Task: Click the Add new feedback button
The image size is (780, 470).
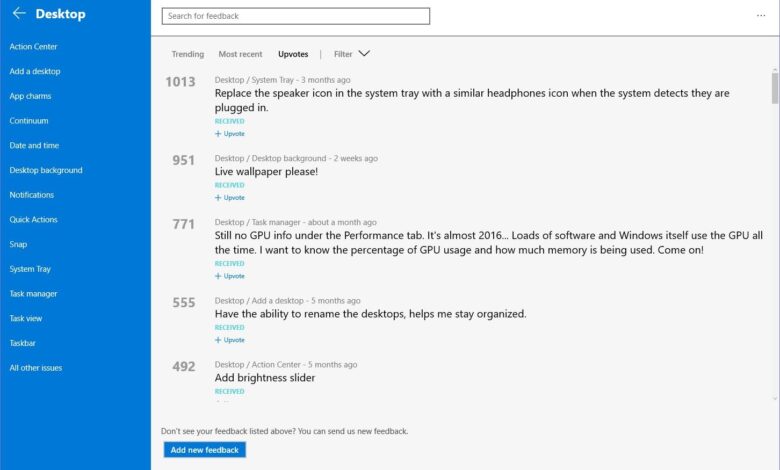Action: coord(204,450)
